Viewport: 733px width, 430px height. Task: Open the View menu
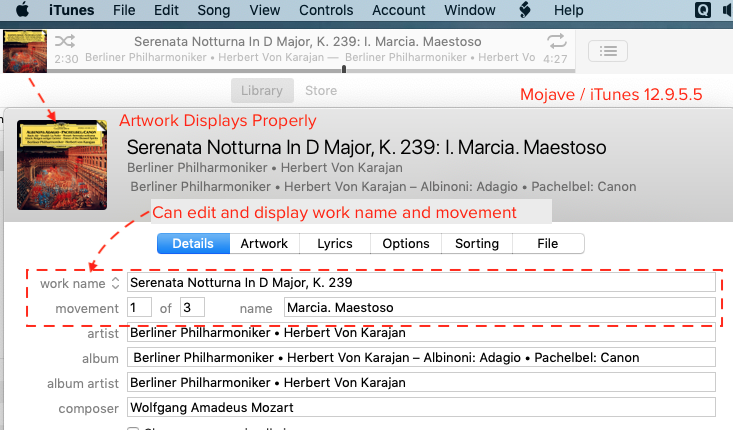[265, 10]
